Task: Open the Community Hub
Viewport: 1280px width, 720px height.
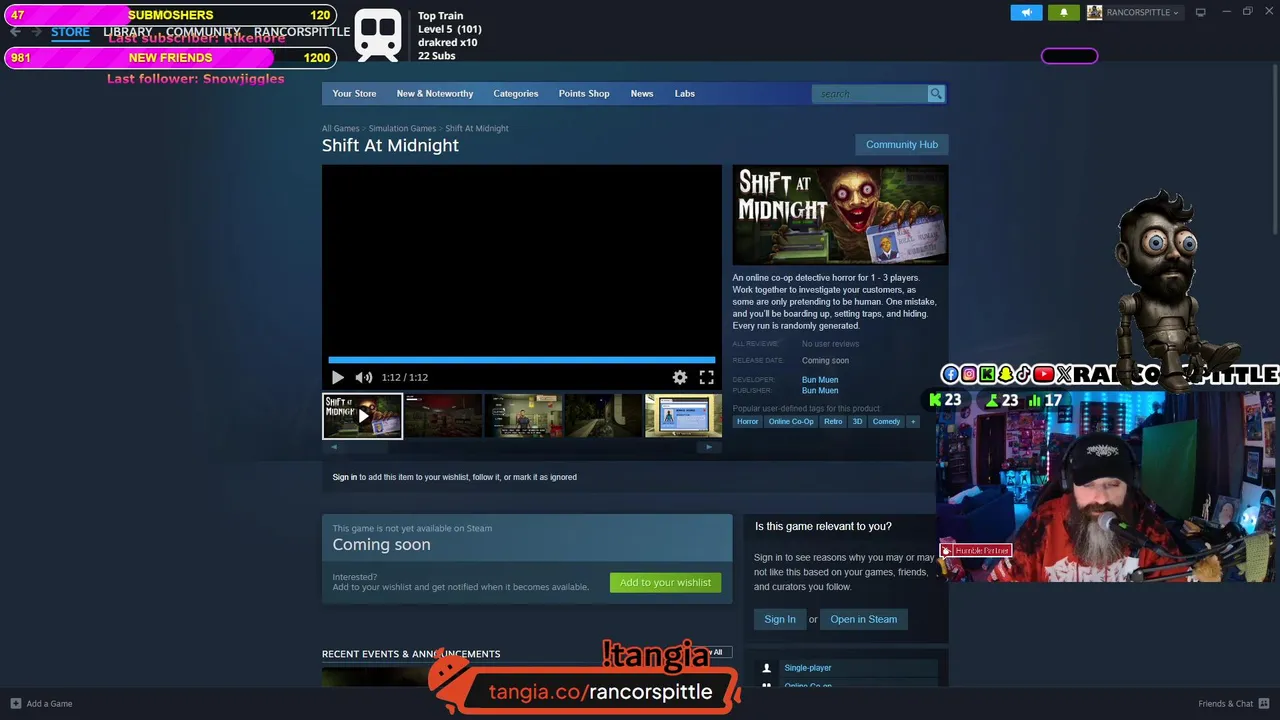Action: pyautogui.click(x=902, y=145)
